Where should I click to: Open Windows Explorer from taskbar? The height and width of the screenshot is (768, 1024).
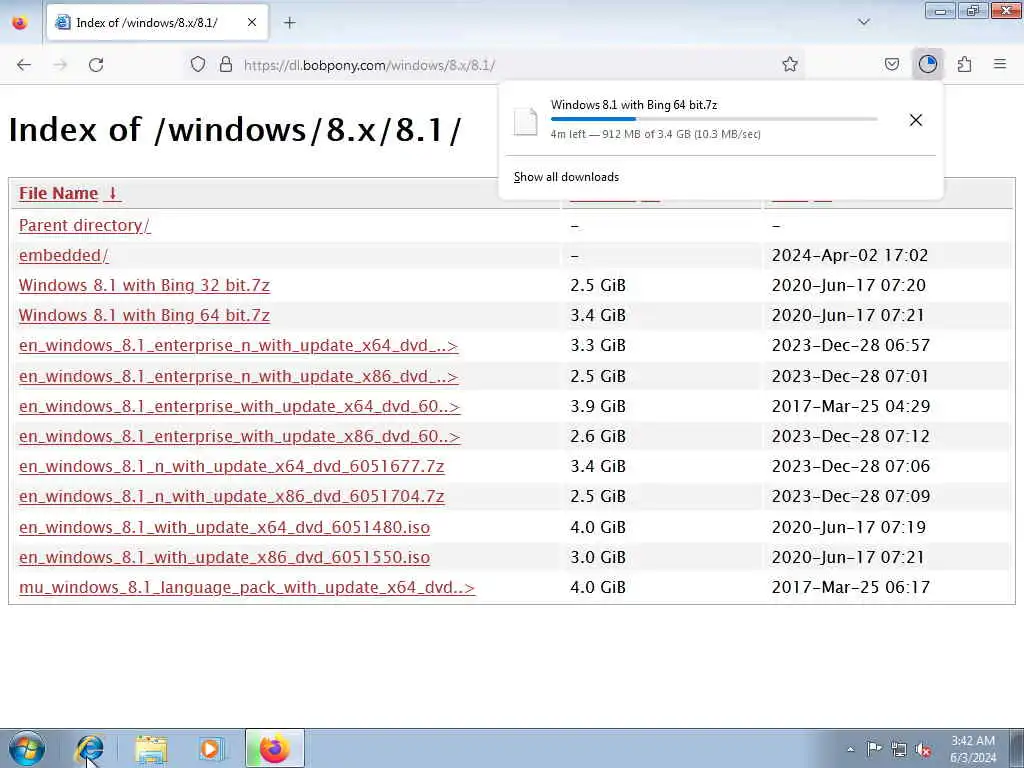tap(151, 748)
